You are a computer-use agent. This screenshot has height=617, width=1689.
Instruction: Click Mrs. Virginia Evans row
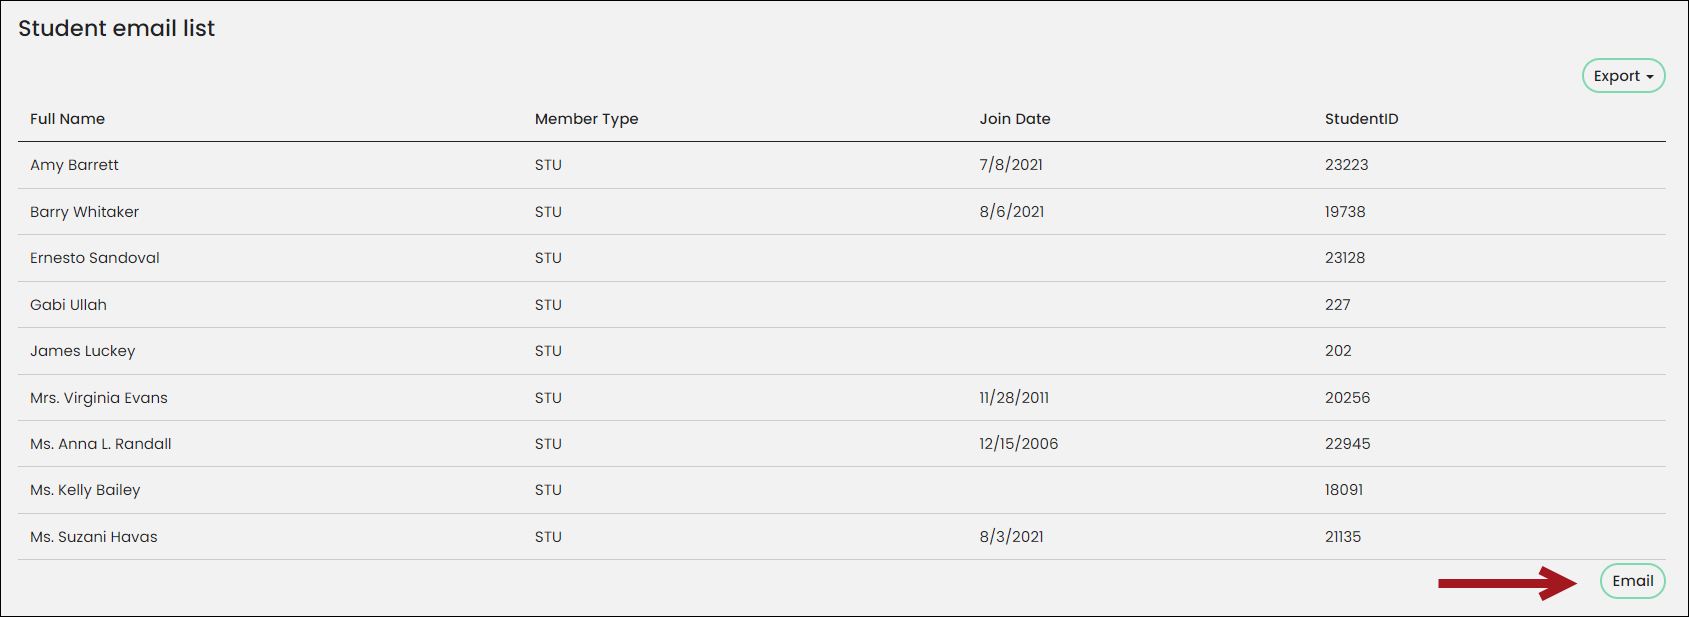click(842, 398)
